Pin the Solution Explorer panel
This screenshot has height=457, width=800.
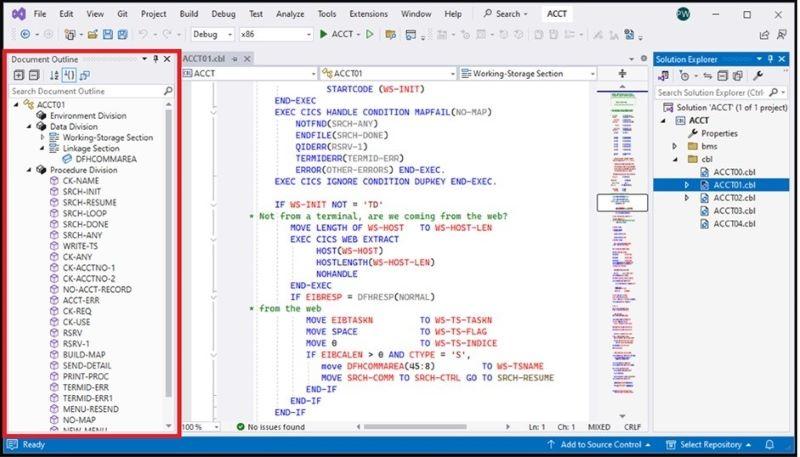pyautogui.click(x=770, y=59)
